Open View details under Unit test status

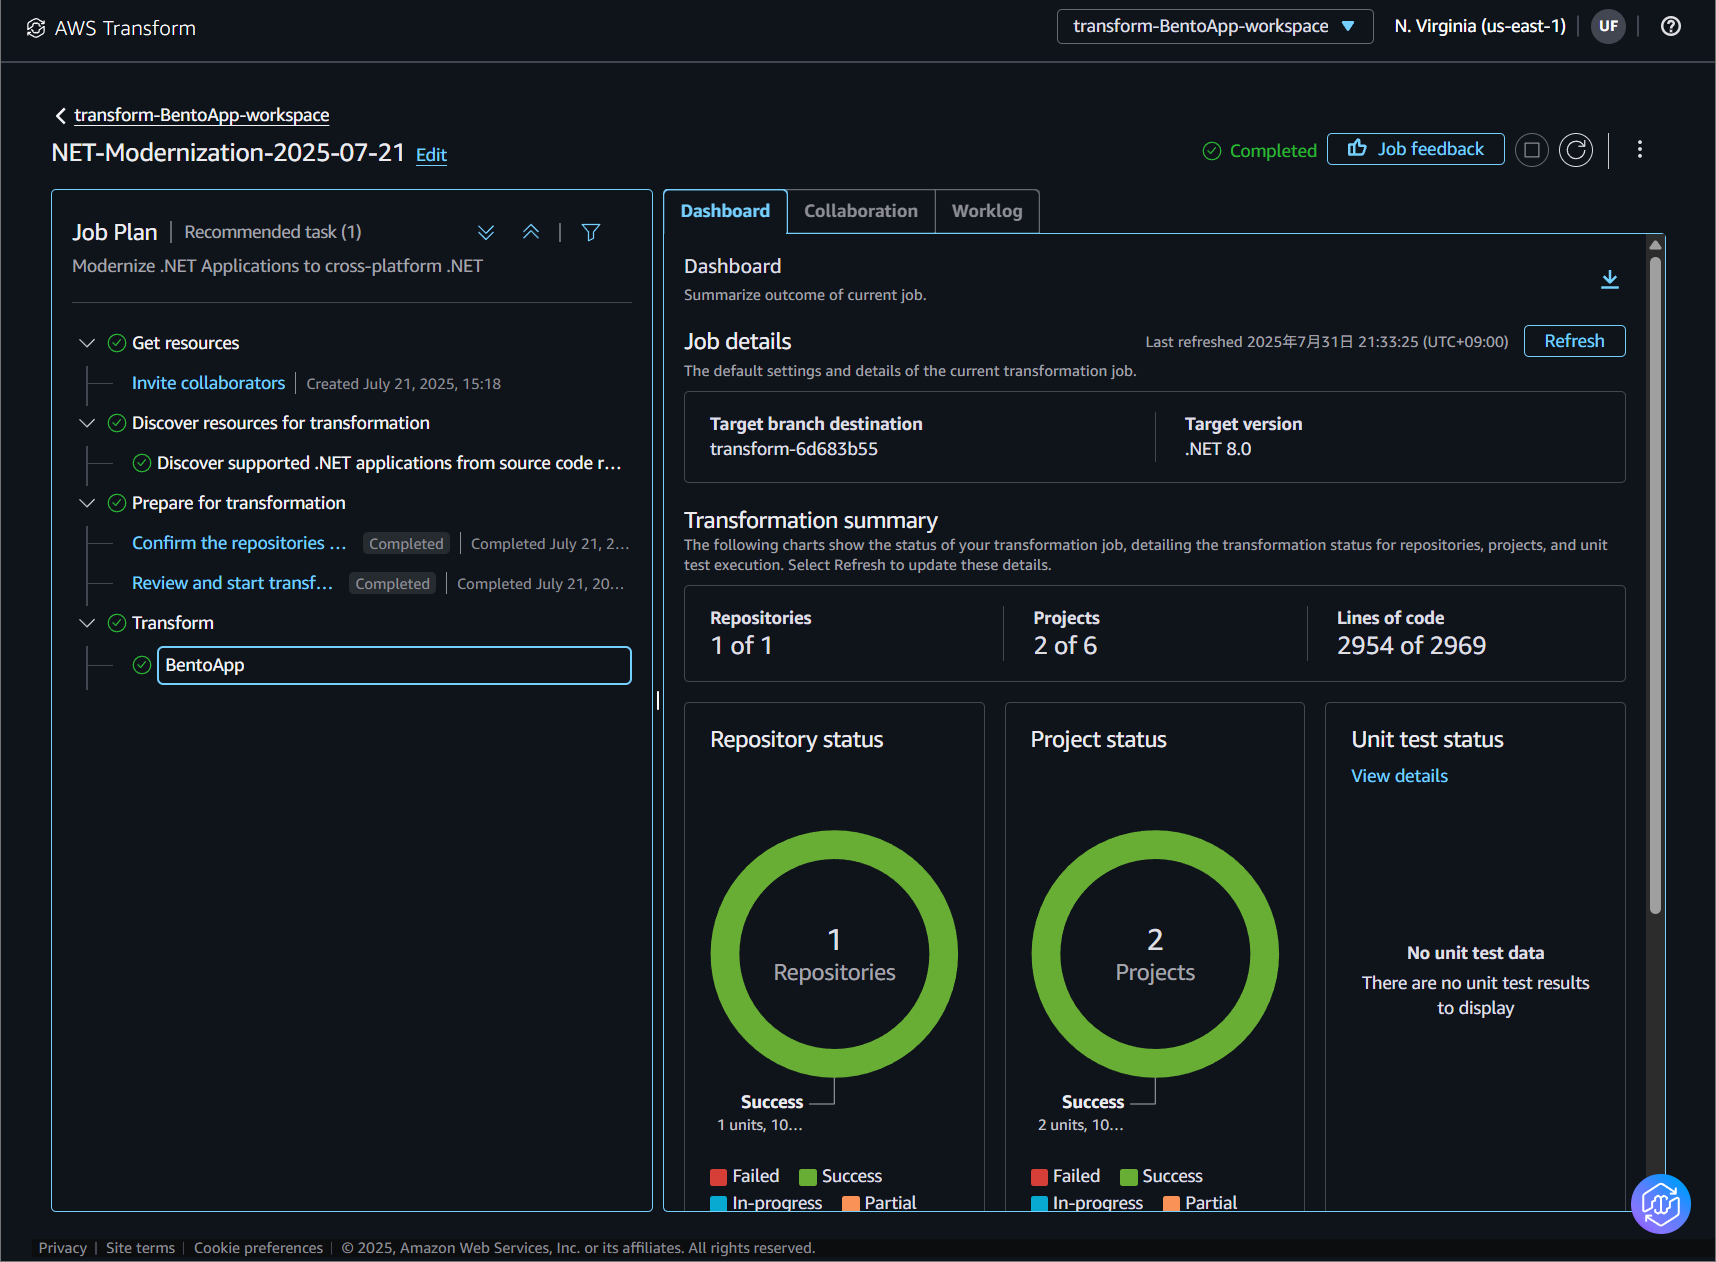pyautogui.click(x=1399, y=776)
